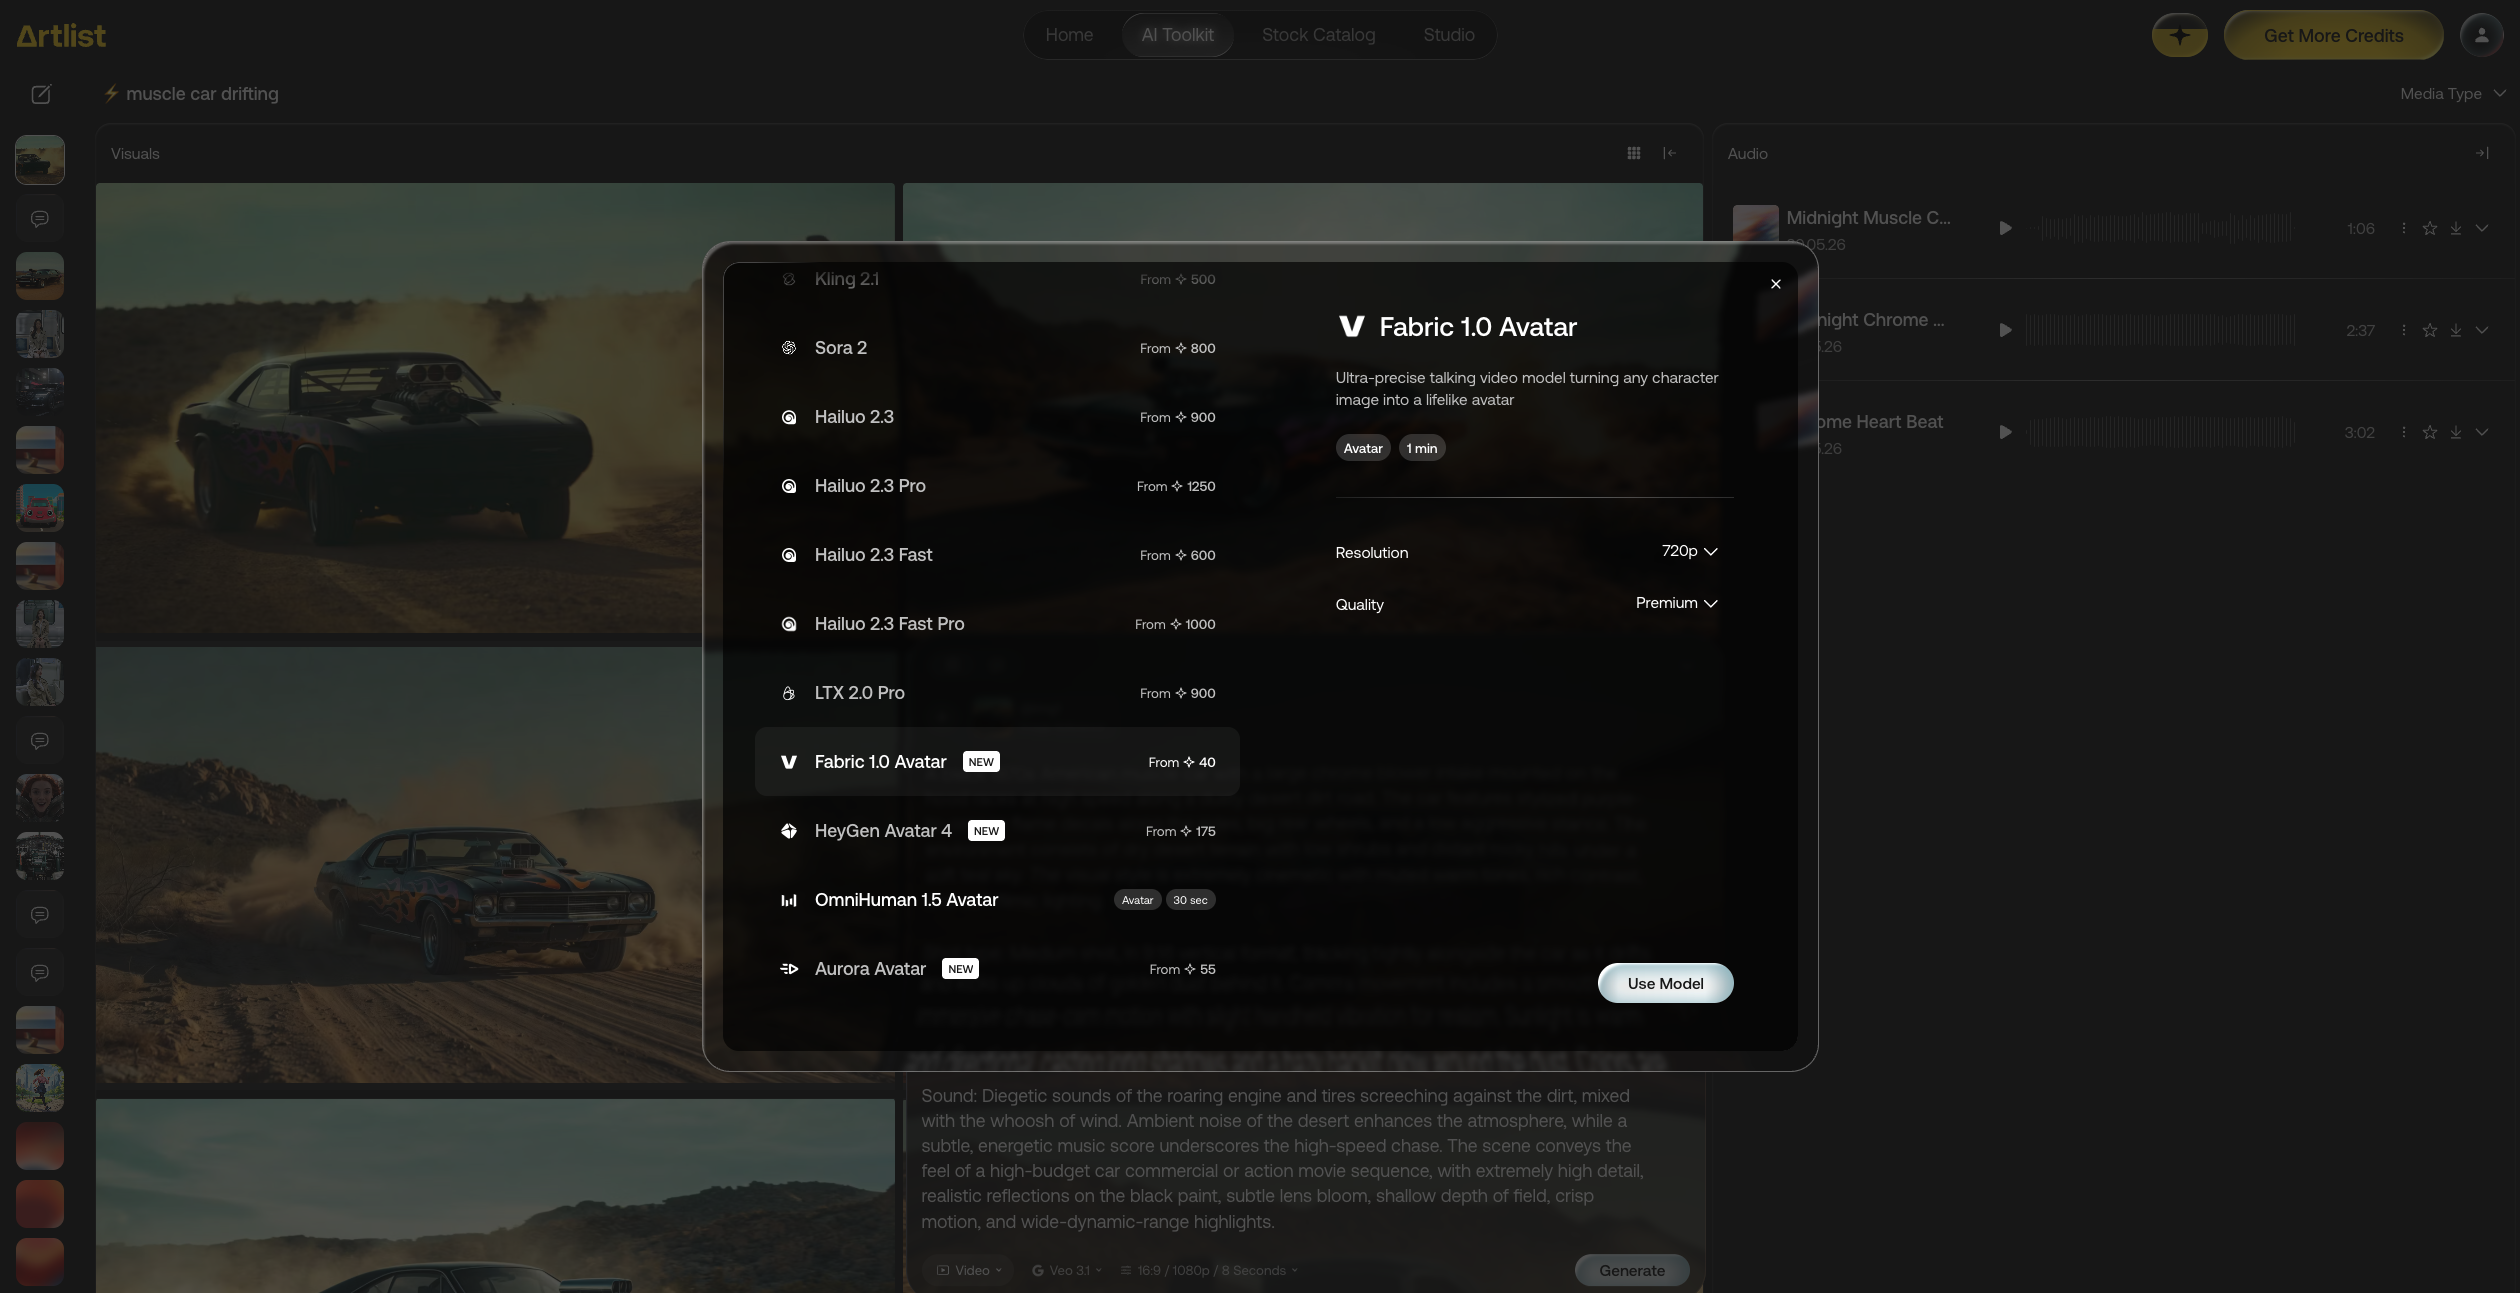Expand the Media Type dropdown

[x=2451, y=93]
